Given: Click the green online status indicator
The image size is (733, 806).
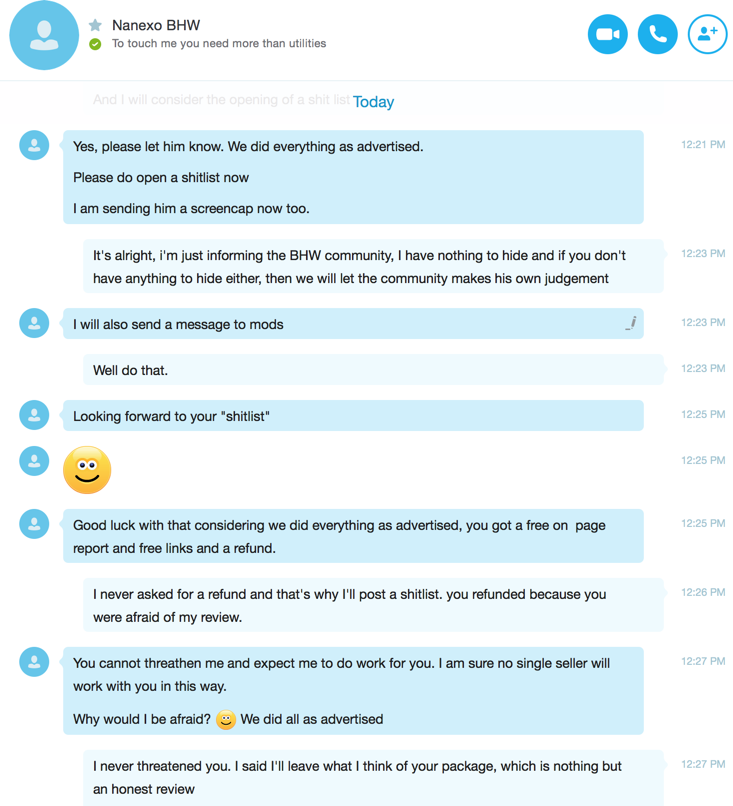Looking at the screenshot, I should pyautogui.click(x=95, y=44).
